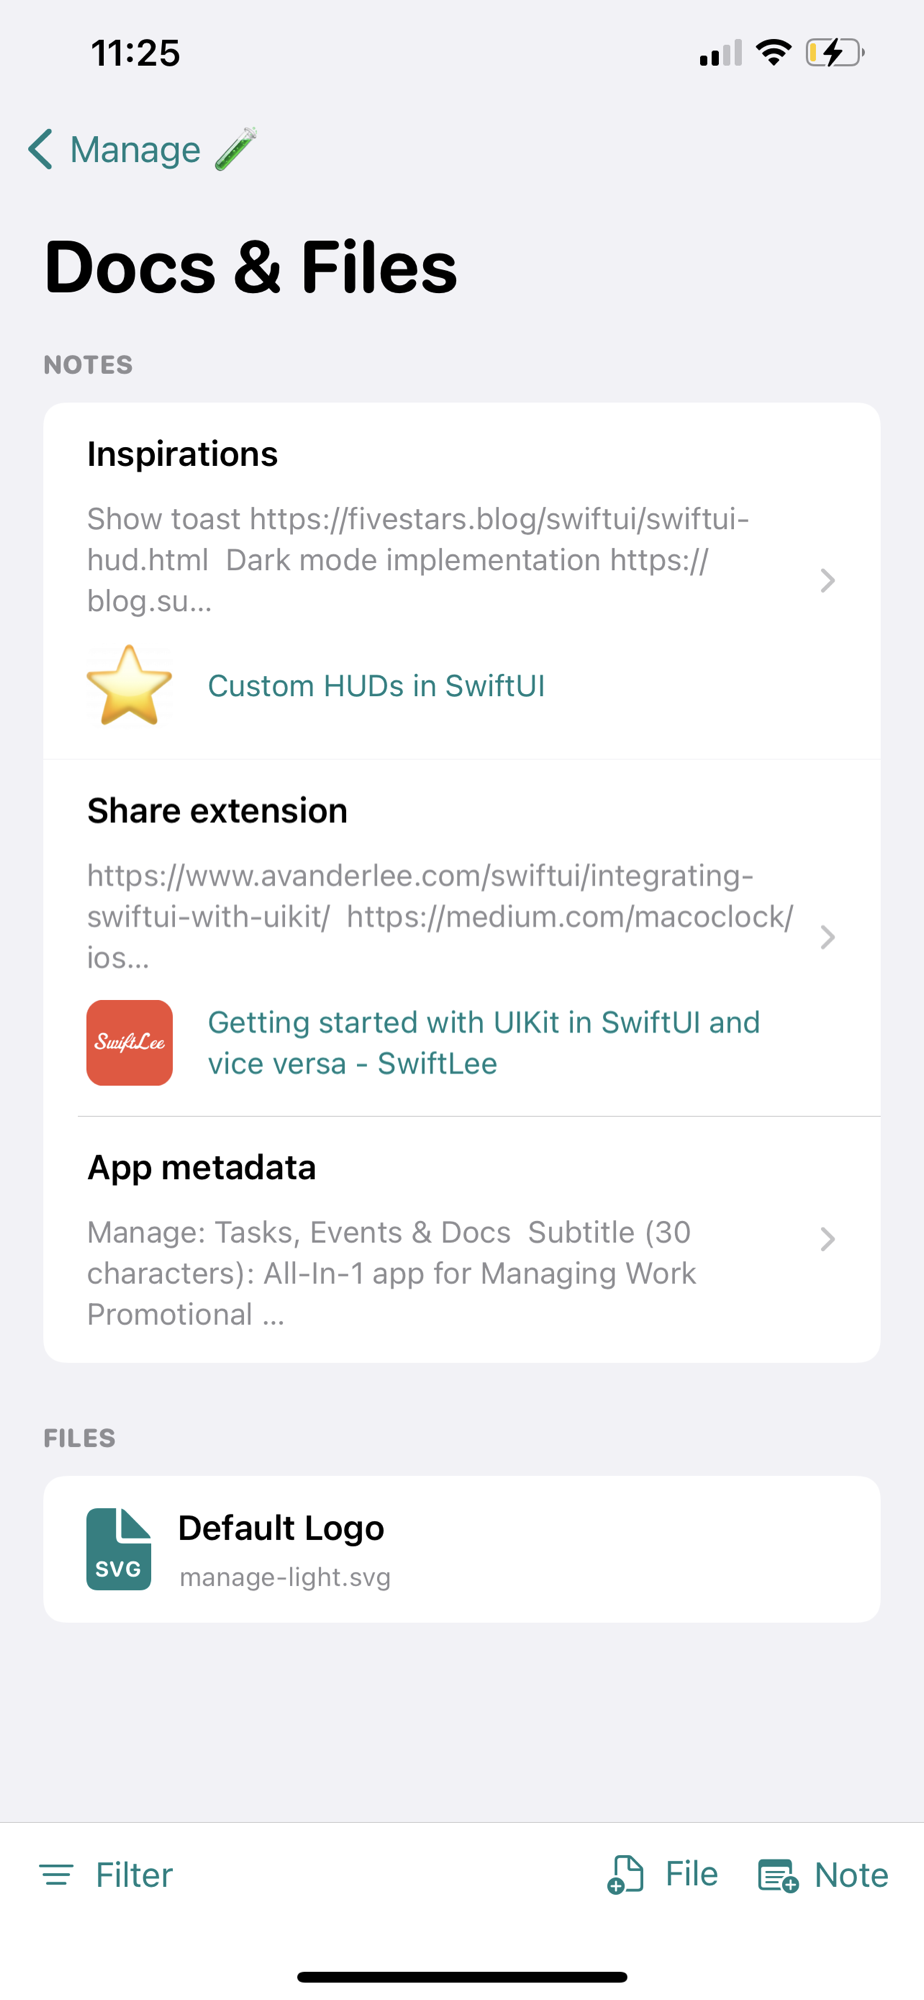Tap the SwiftLee red thumbnail icon

click(129, 1043)
